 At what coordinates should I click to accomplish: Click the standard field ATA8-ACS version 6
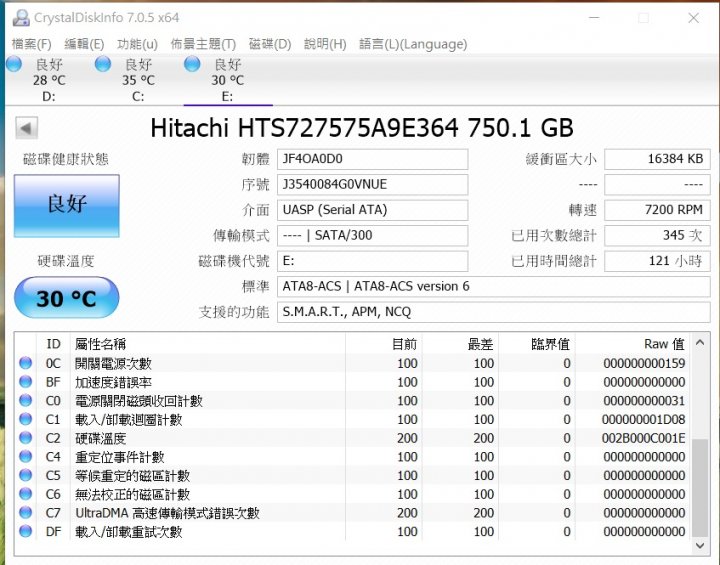pos(494,287)
